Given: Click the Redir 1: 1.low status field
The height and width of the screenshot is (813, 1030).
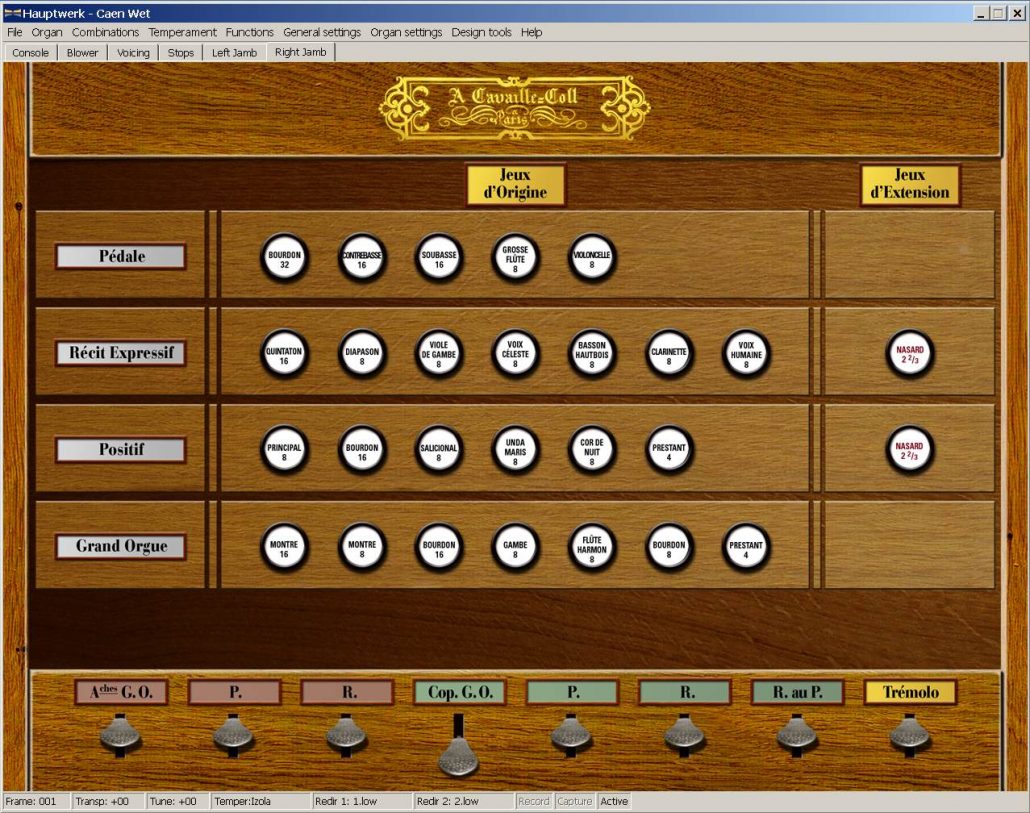Looking at the screenshot, I should tap(361, 801).
